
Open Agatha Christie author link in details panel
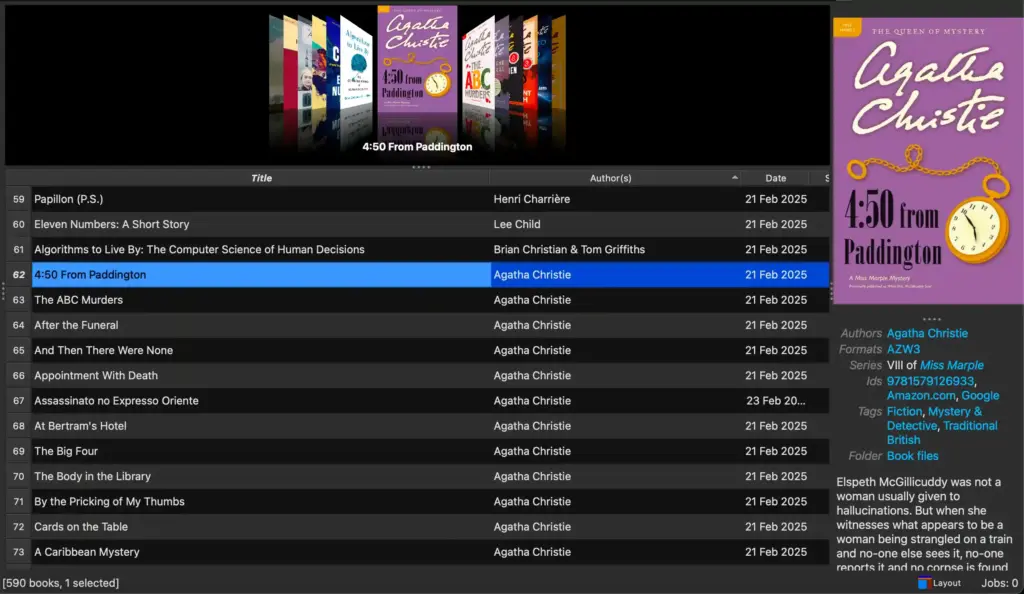point(927,333)
